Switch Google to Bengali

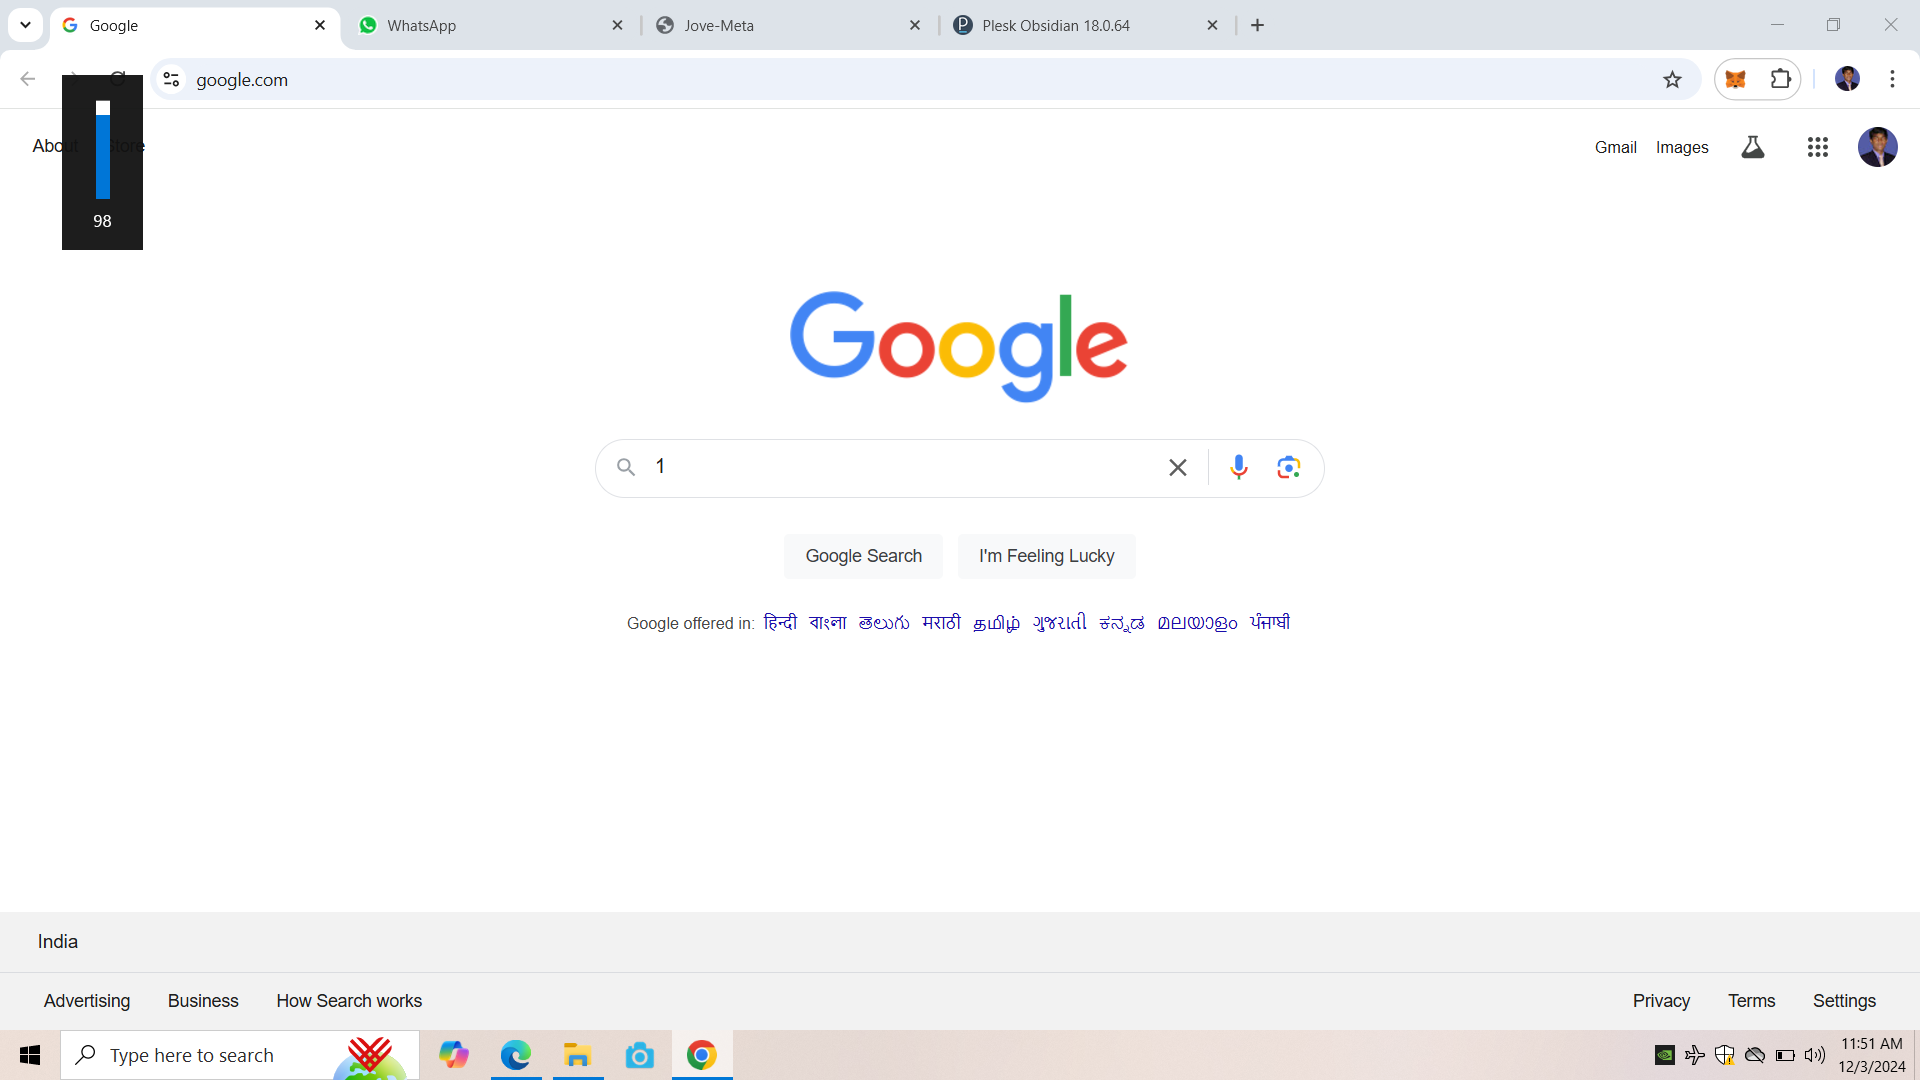(827, 622)
